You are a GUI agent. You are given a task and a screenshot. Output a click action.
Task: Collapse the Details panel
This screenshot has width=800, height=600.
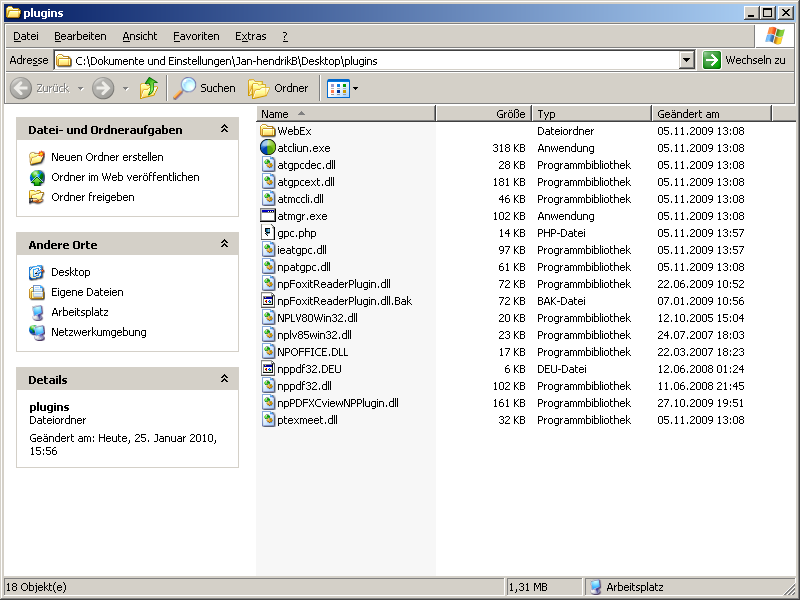tap(225, 380)
